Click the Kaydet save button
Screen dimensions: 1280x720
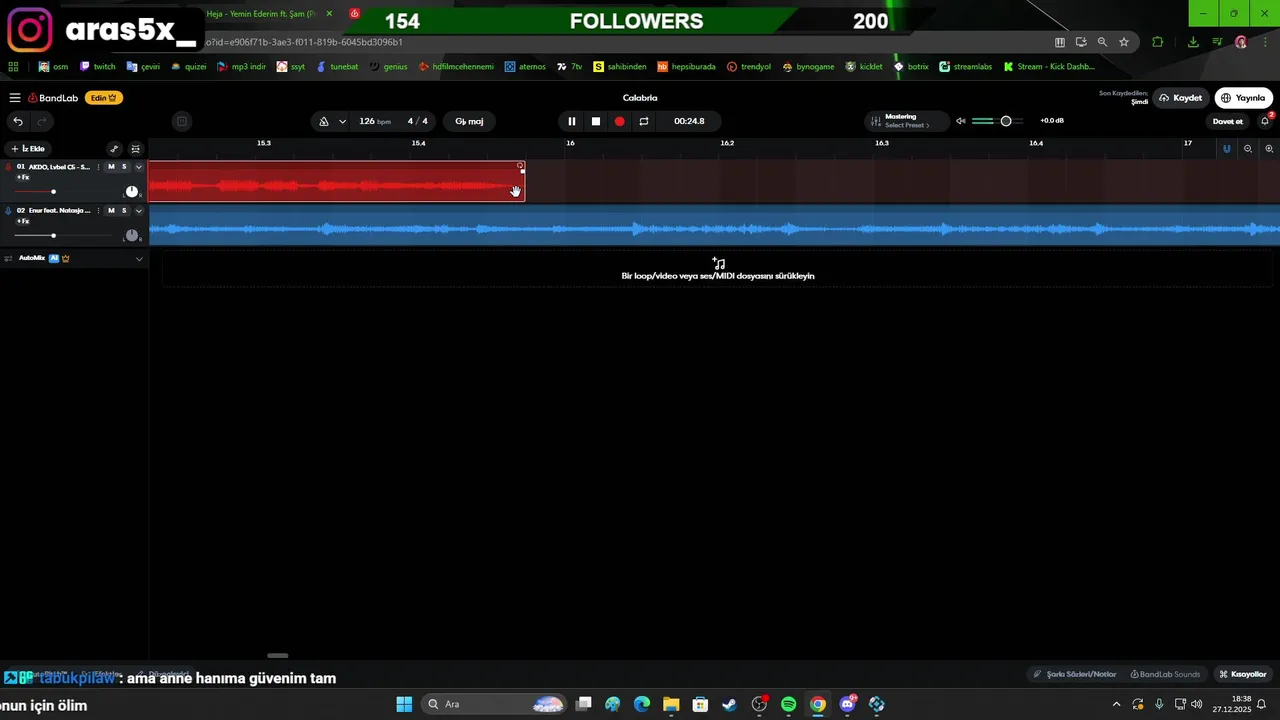coord(1180,98)
